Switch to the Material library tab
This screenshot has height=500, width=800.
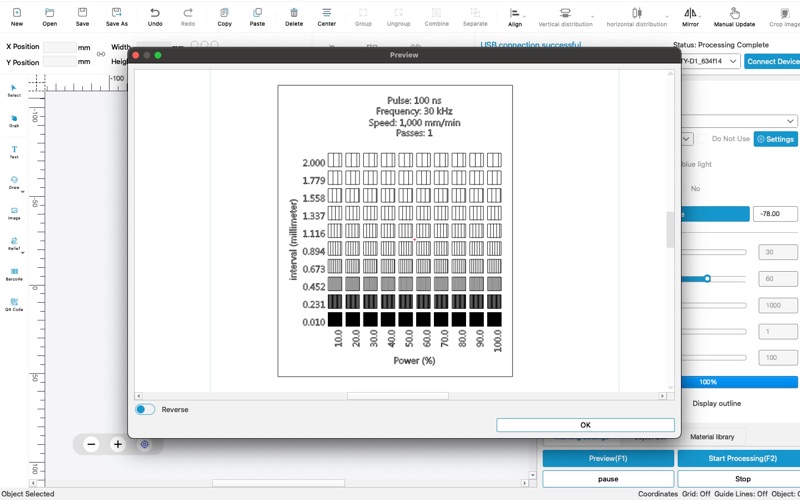[x=712, y=437]
